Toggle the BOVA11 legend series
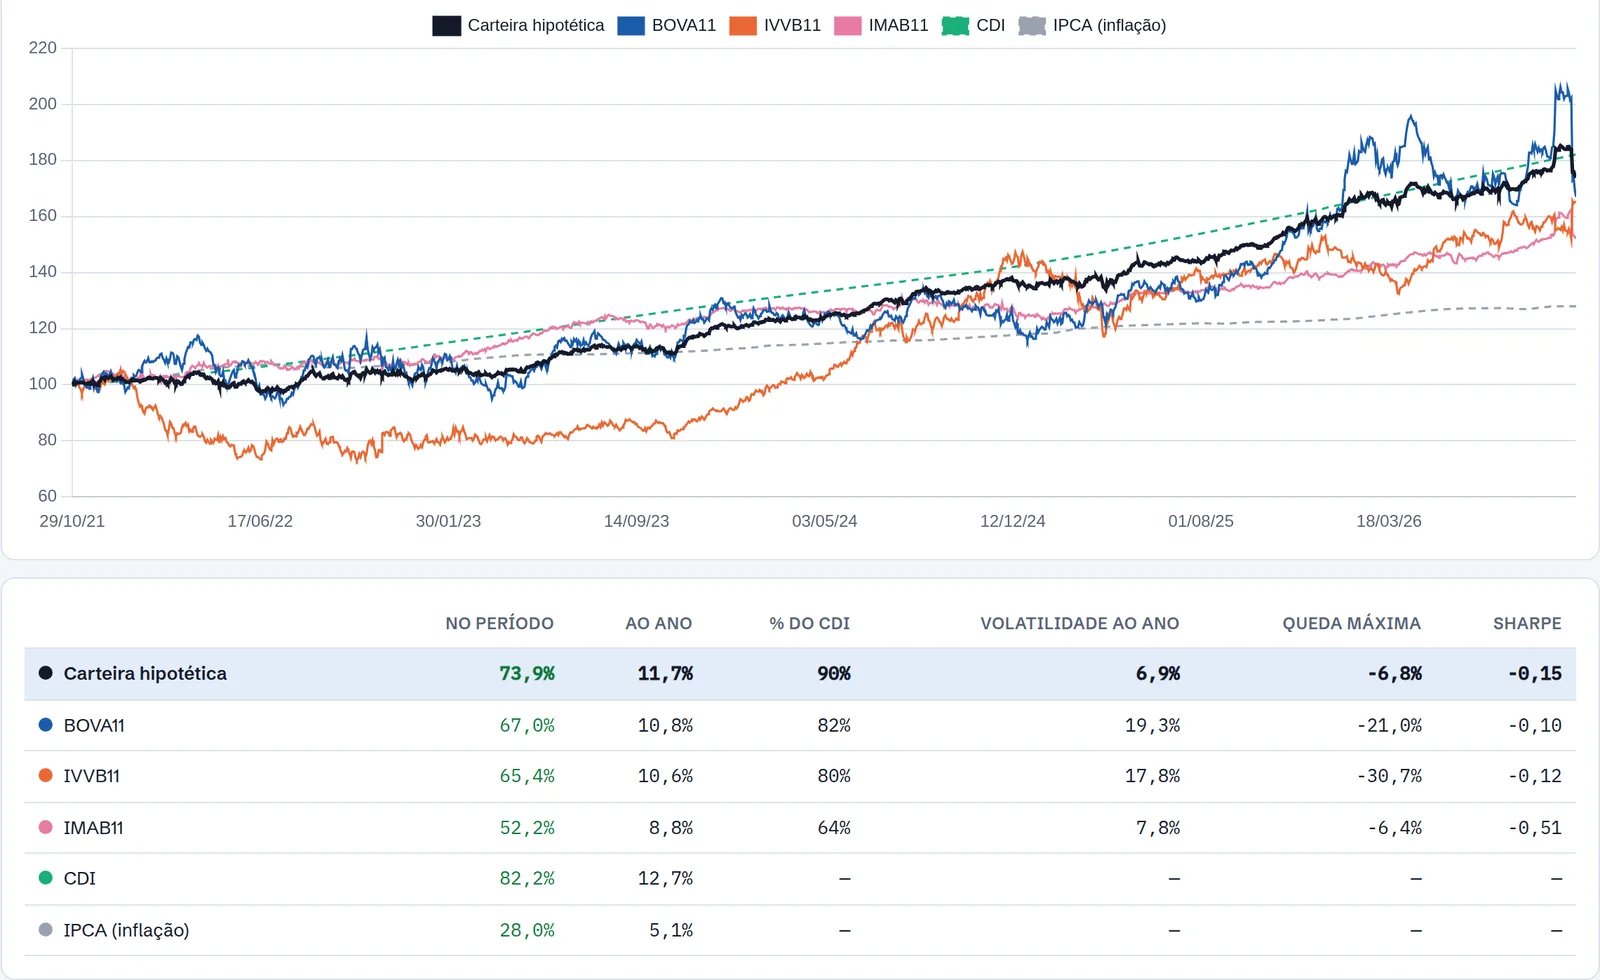Image resolution: width=1600 pixels, height=980 pixels. [666, 25]
